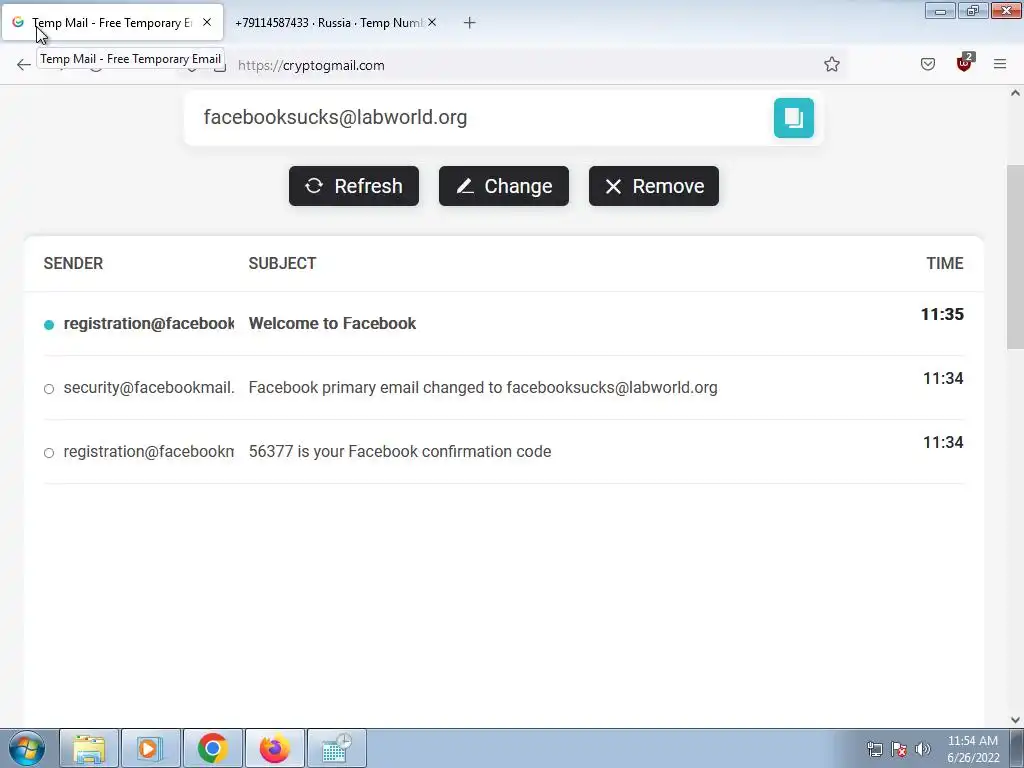Open the Welcome to Facebook email
Image resolution: width=1024 pixels, height=768 pixels.
tap(504, 324)
